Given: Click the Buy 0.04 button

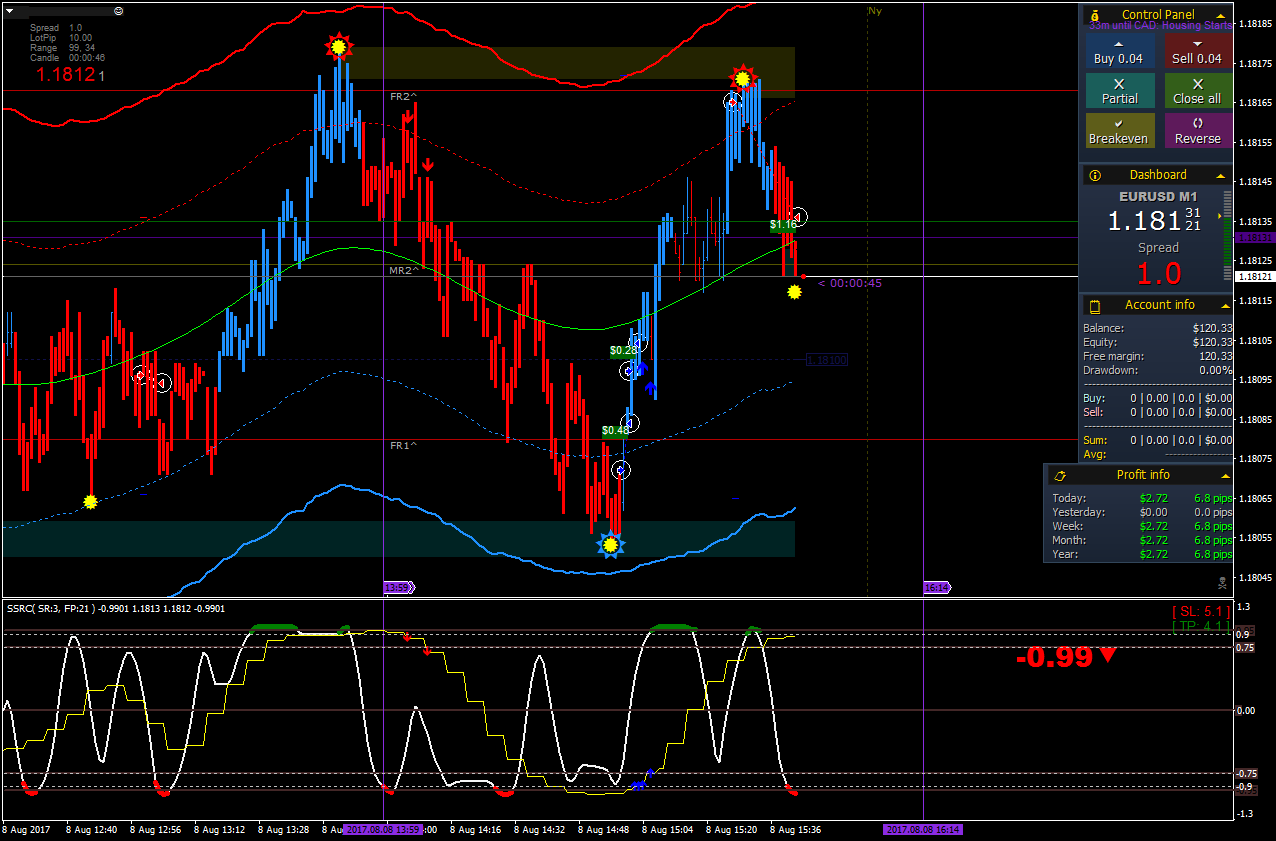Looking at the screenshot, I should coord(1119,51).
